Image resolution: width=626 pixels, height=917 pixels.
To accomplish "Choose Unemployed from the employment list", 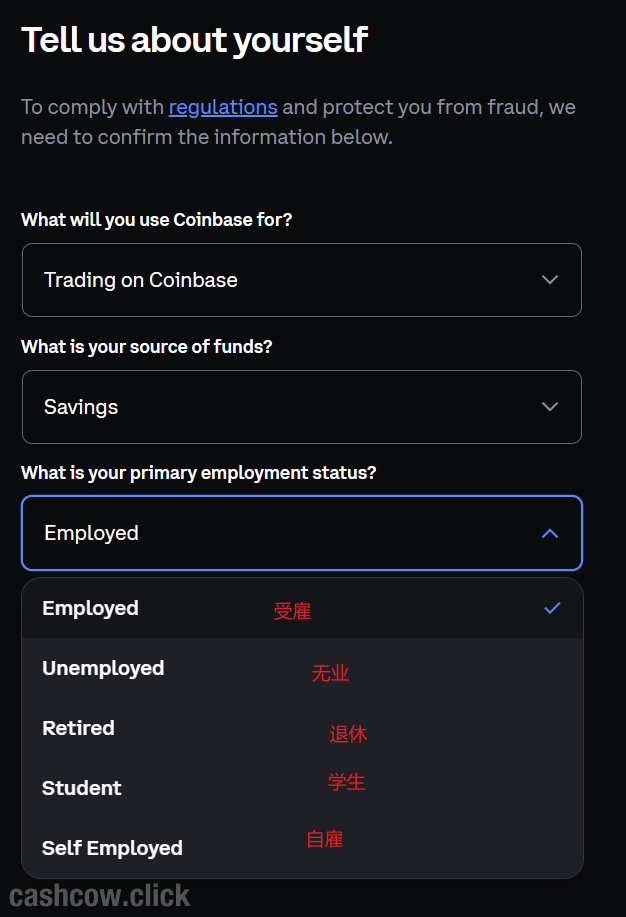I will 103,668.
